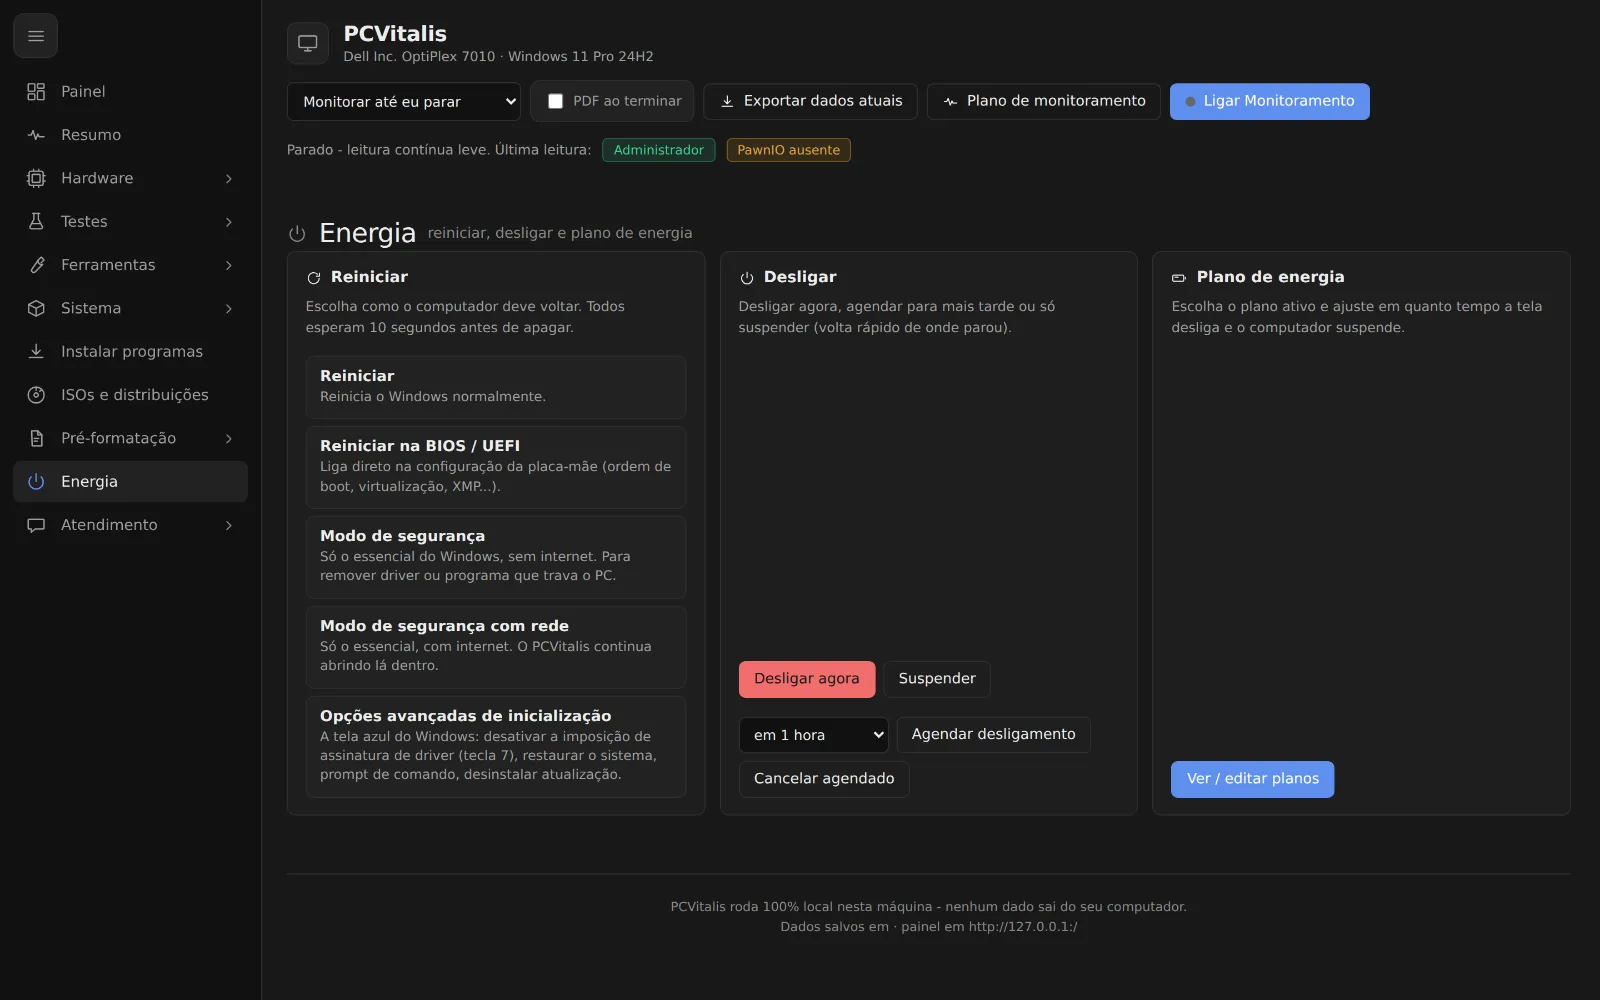Click the Energia power icon in sidebar
The height and width of the screenshot is (1000, 1600).
click(x=36, y=481)
